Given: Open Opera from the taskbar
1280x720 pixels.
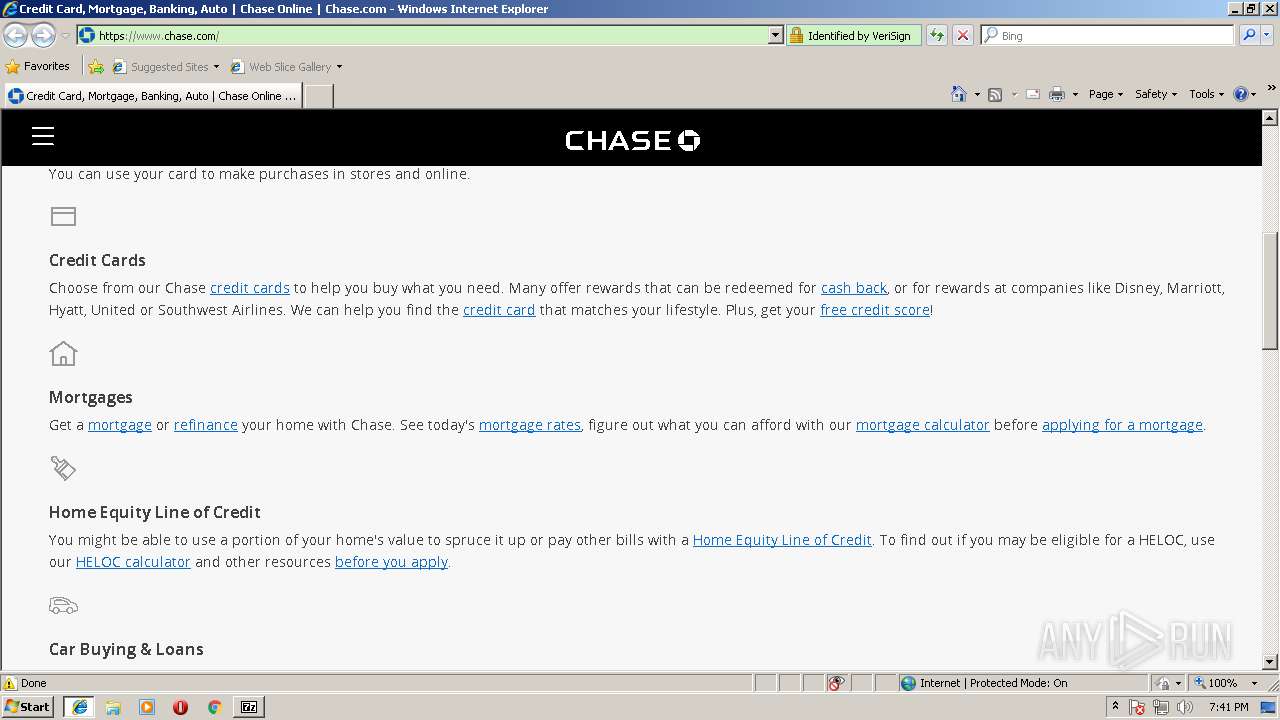Looking at the screenshot, I should tap(181, 707).
